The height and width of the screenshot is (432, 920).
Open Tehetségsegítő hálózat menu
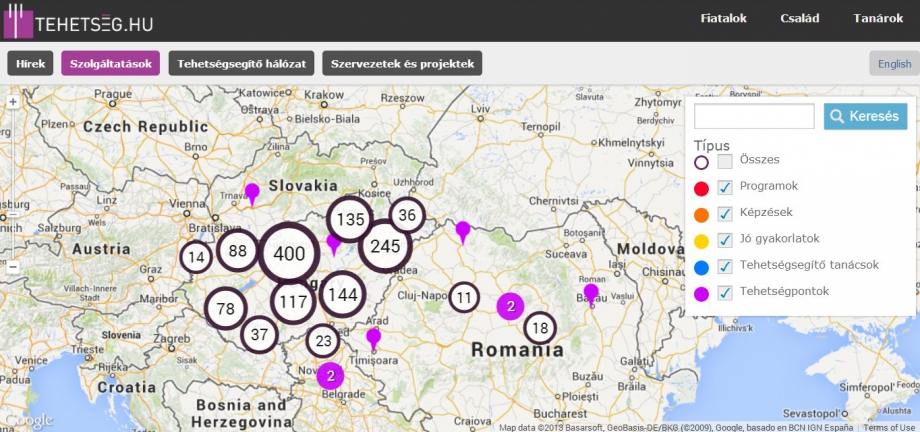[x=241, y=63]
